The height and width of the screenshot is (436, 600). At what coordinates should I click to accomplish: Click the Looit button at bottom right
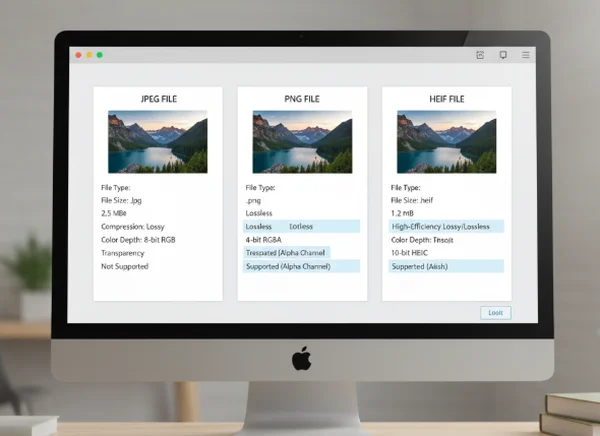(x=495, y=313)
